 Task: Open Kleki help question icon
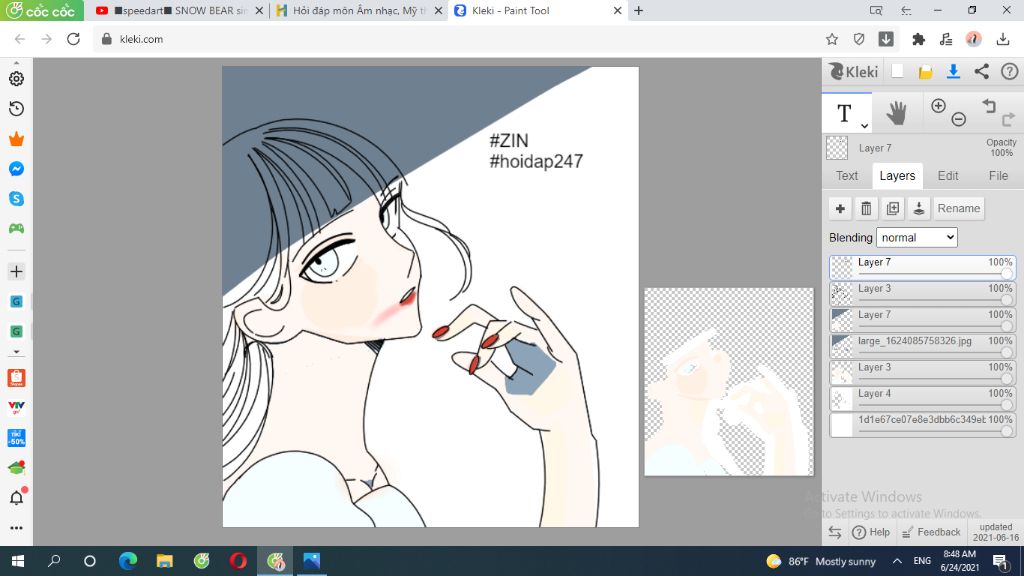click(1010, 71)
